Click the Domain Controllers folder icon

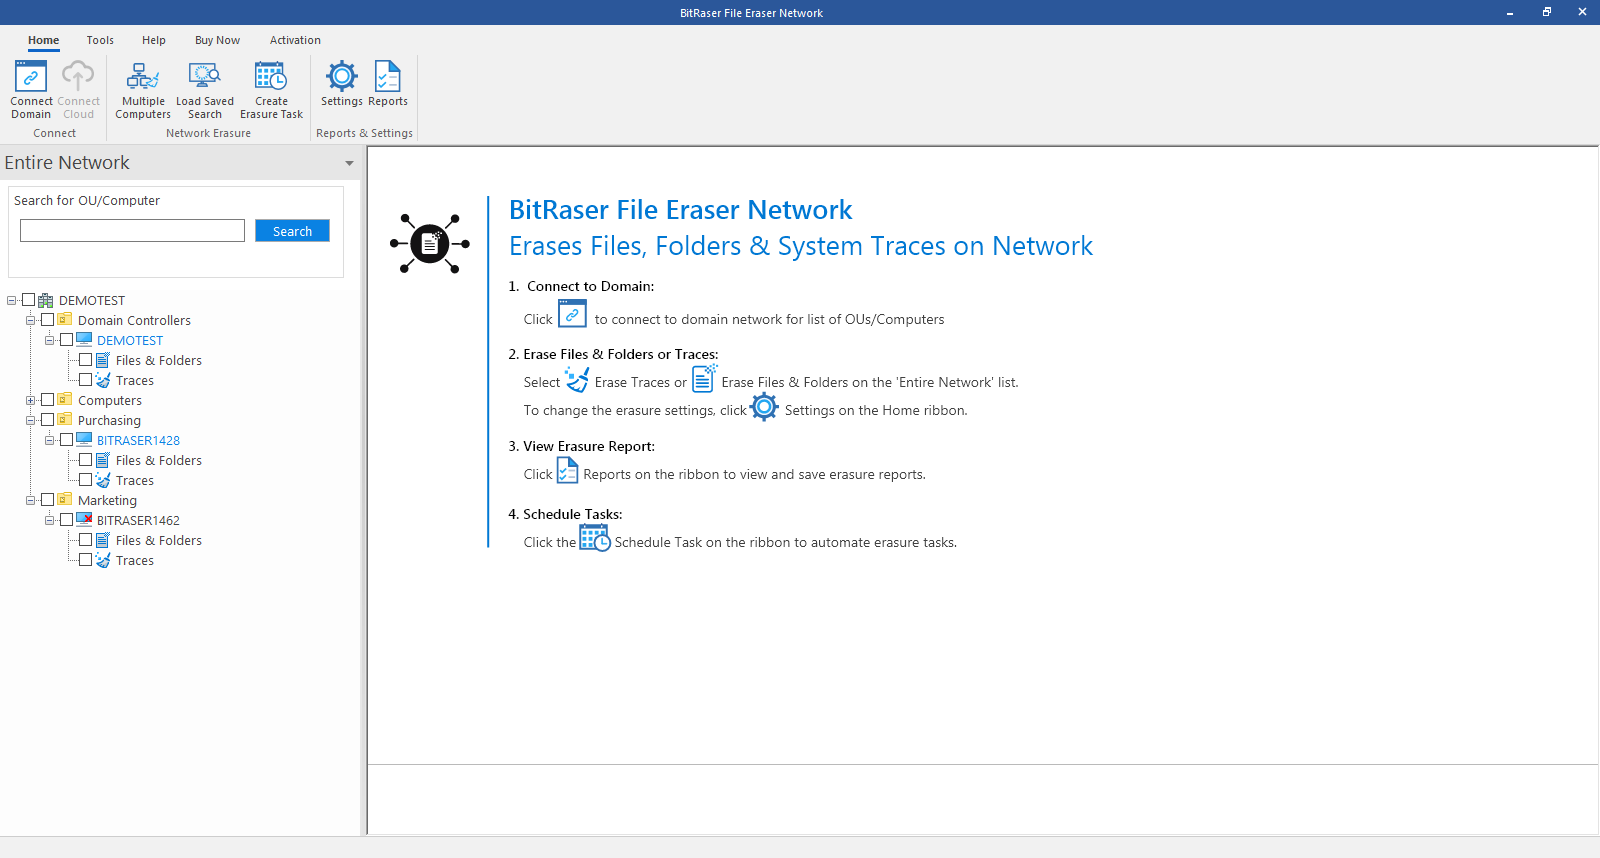point(65,320)
